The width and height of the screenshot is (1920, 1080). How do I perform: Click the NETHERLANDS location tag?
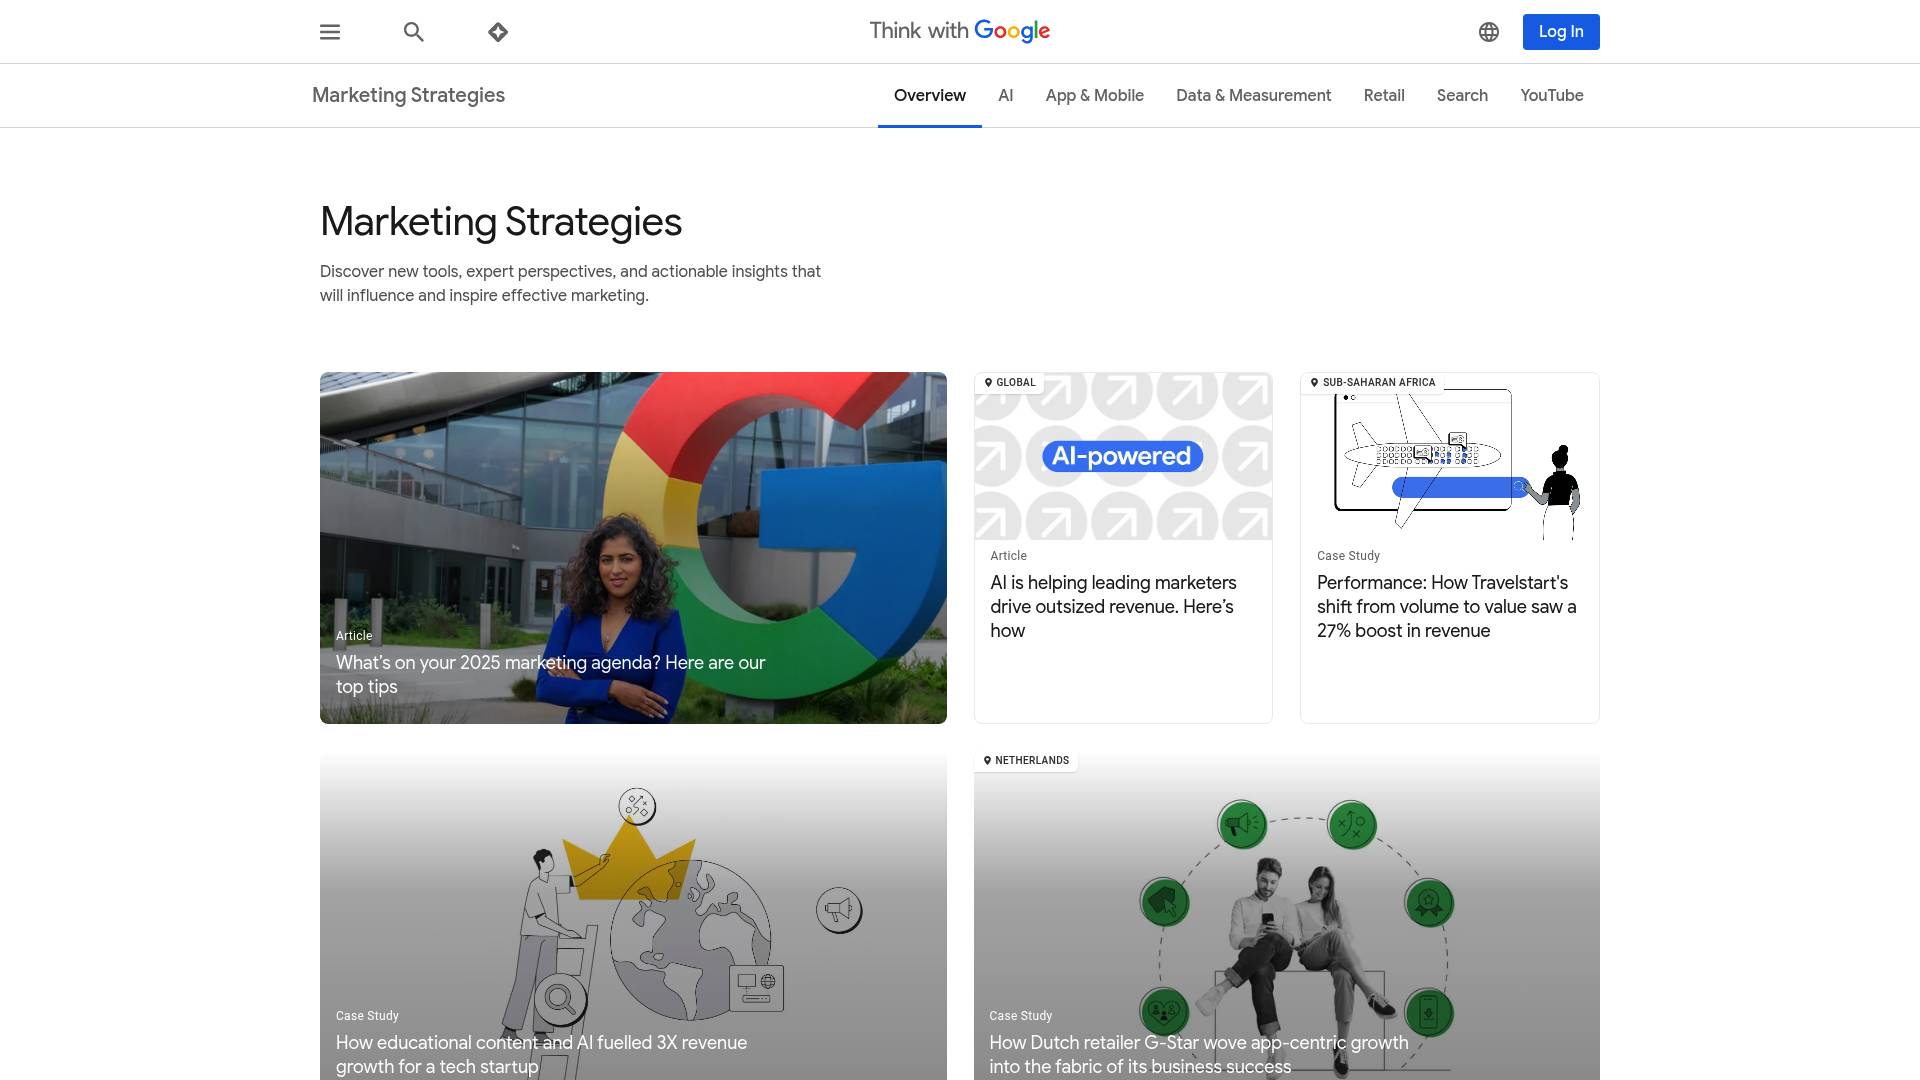pyautogui.click(x=1026, y=761)
